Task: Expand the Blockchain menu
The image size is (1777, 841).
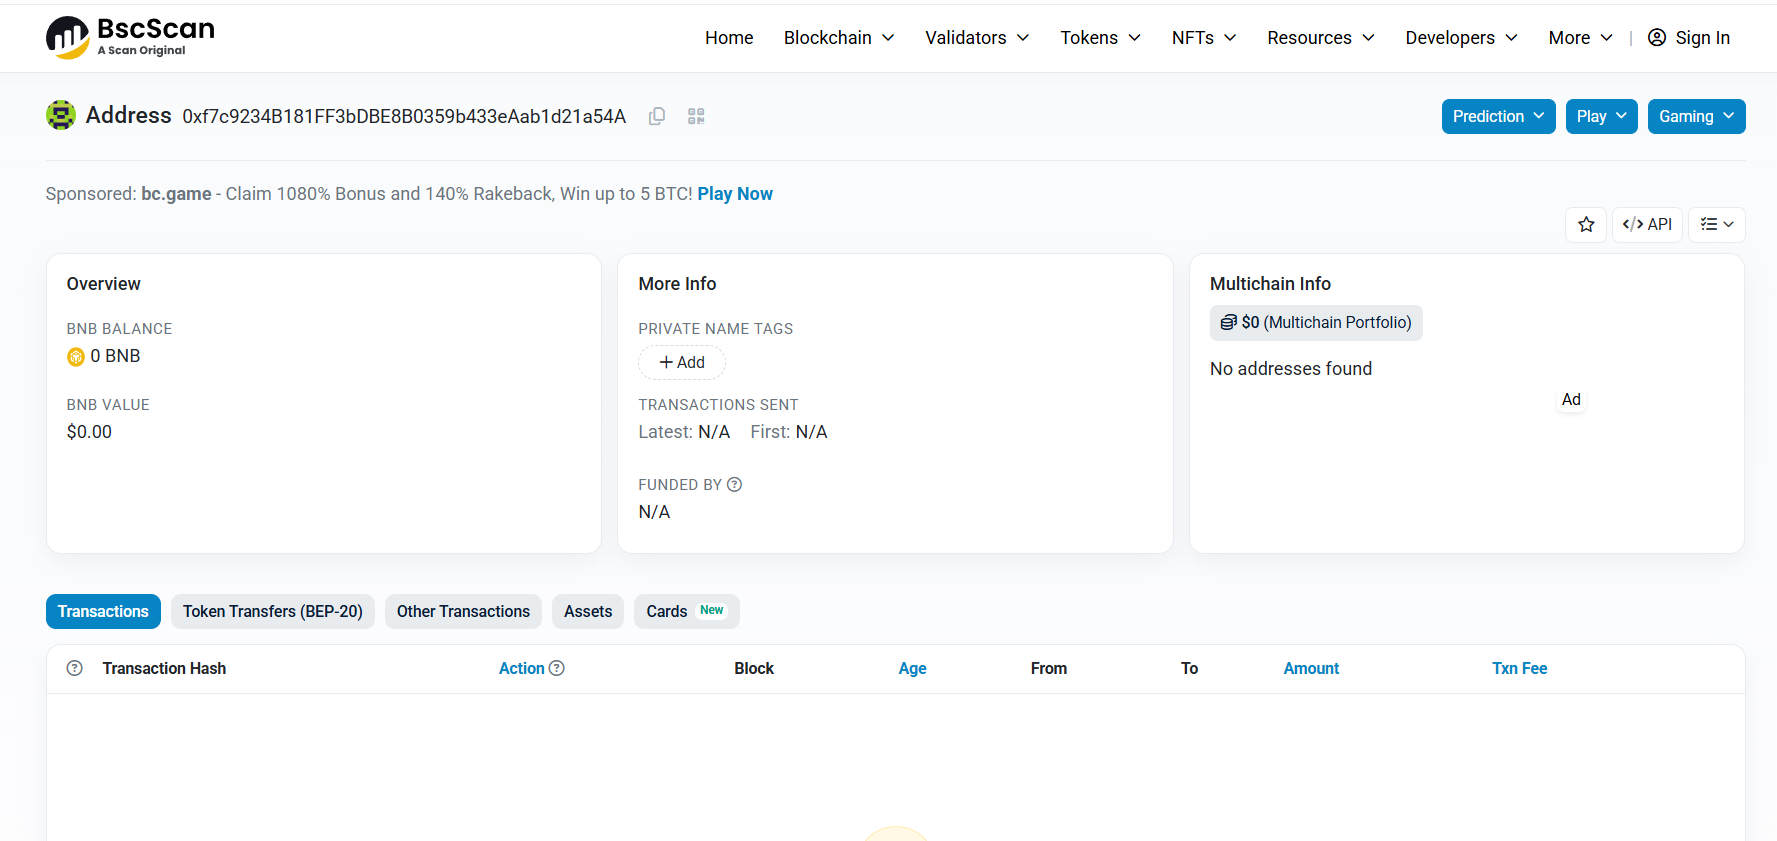Action: tap(839, 38)
